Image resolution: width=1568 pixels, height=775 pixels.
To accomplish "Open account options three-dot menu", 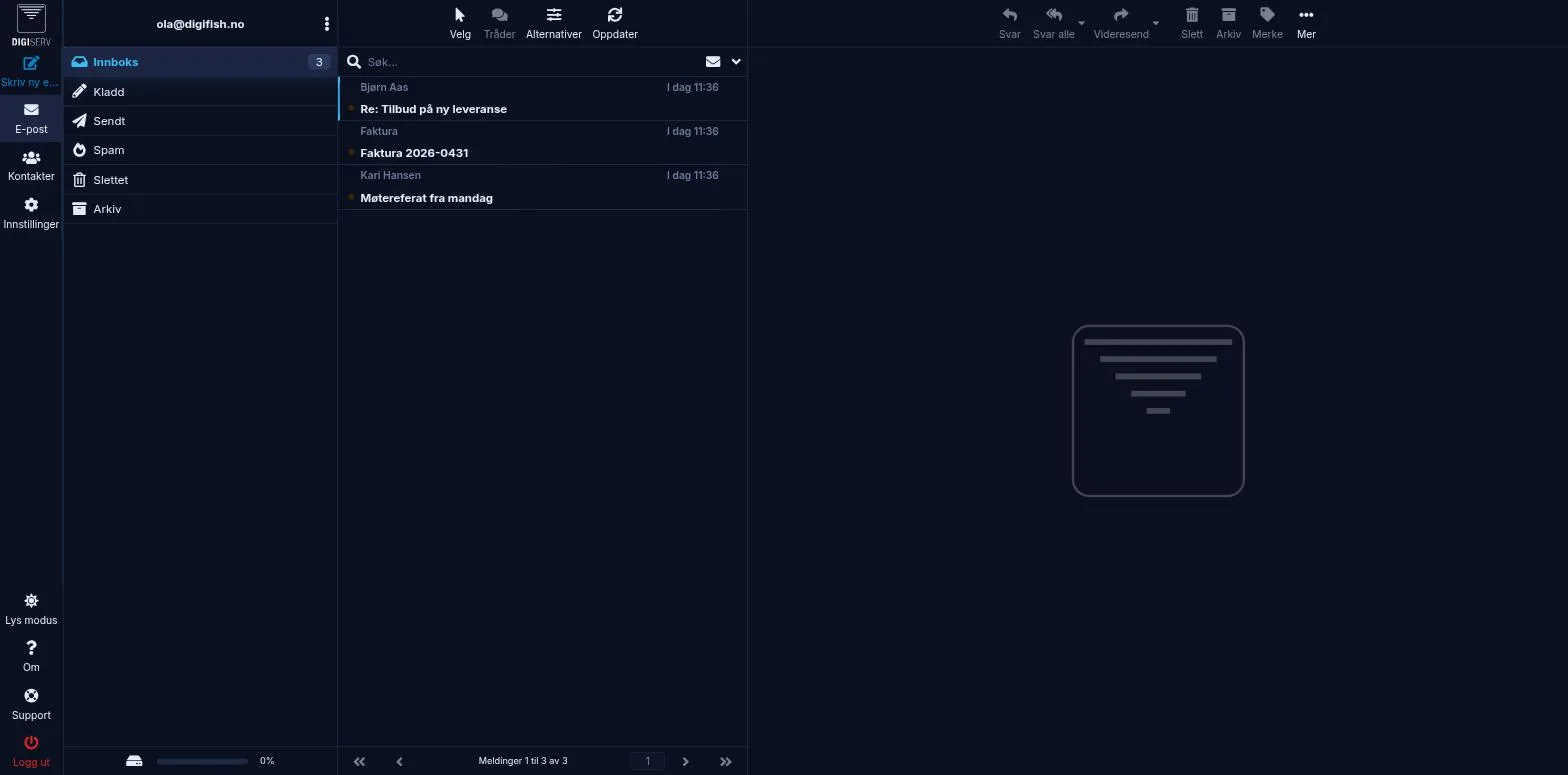I will (x=326, y=24).
